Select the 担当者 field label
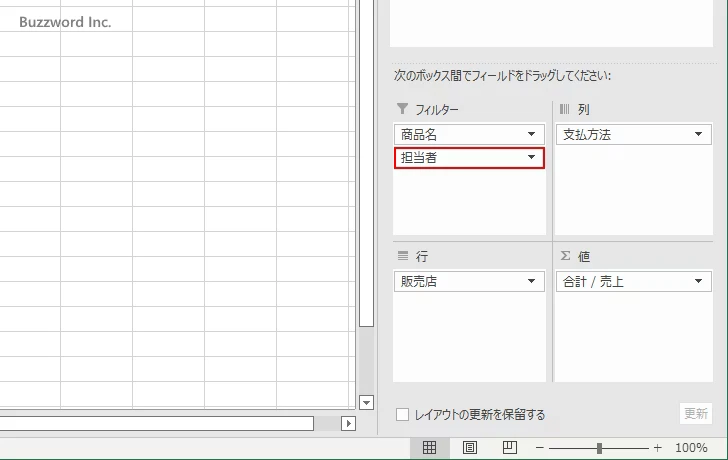The image size is (728, 460). 419,157
